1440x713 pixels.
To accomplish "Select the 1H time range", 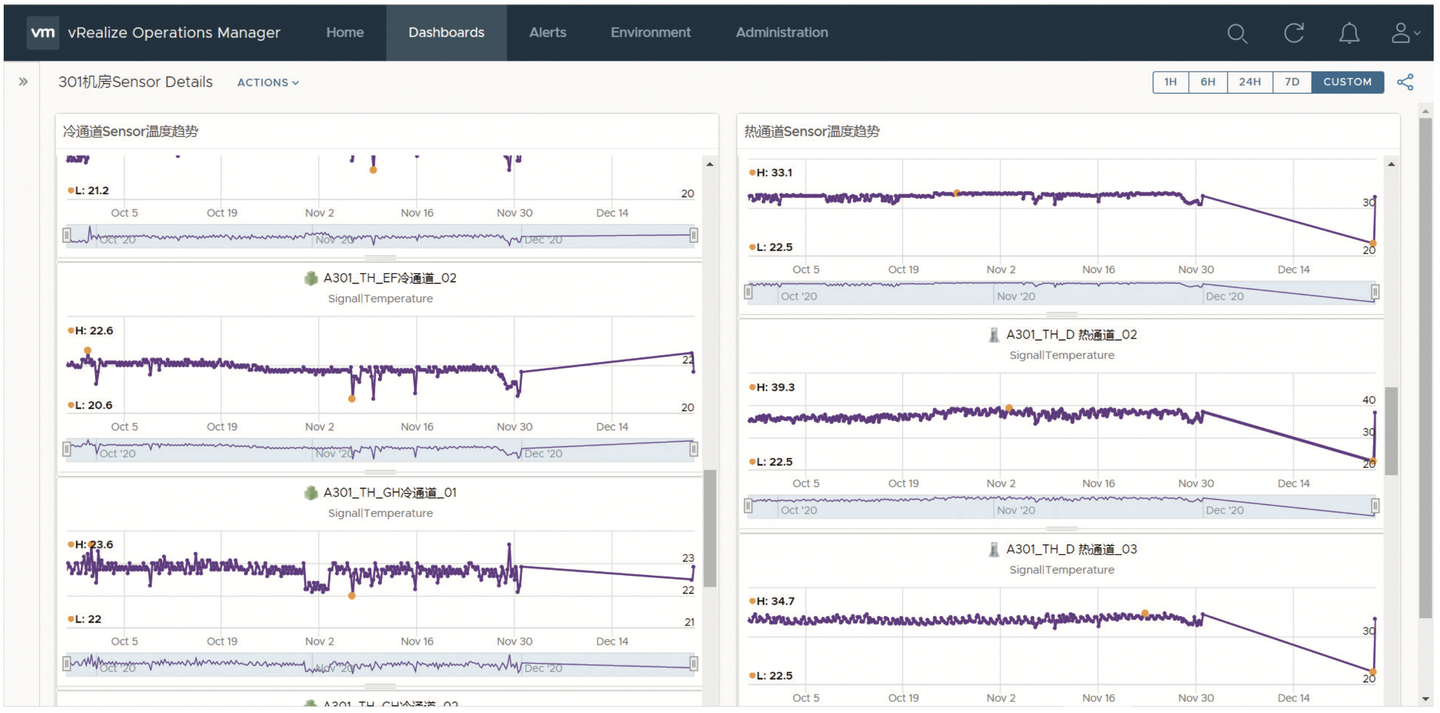I will pos(1170,82).
